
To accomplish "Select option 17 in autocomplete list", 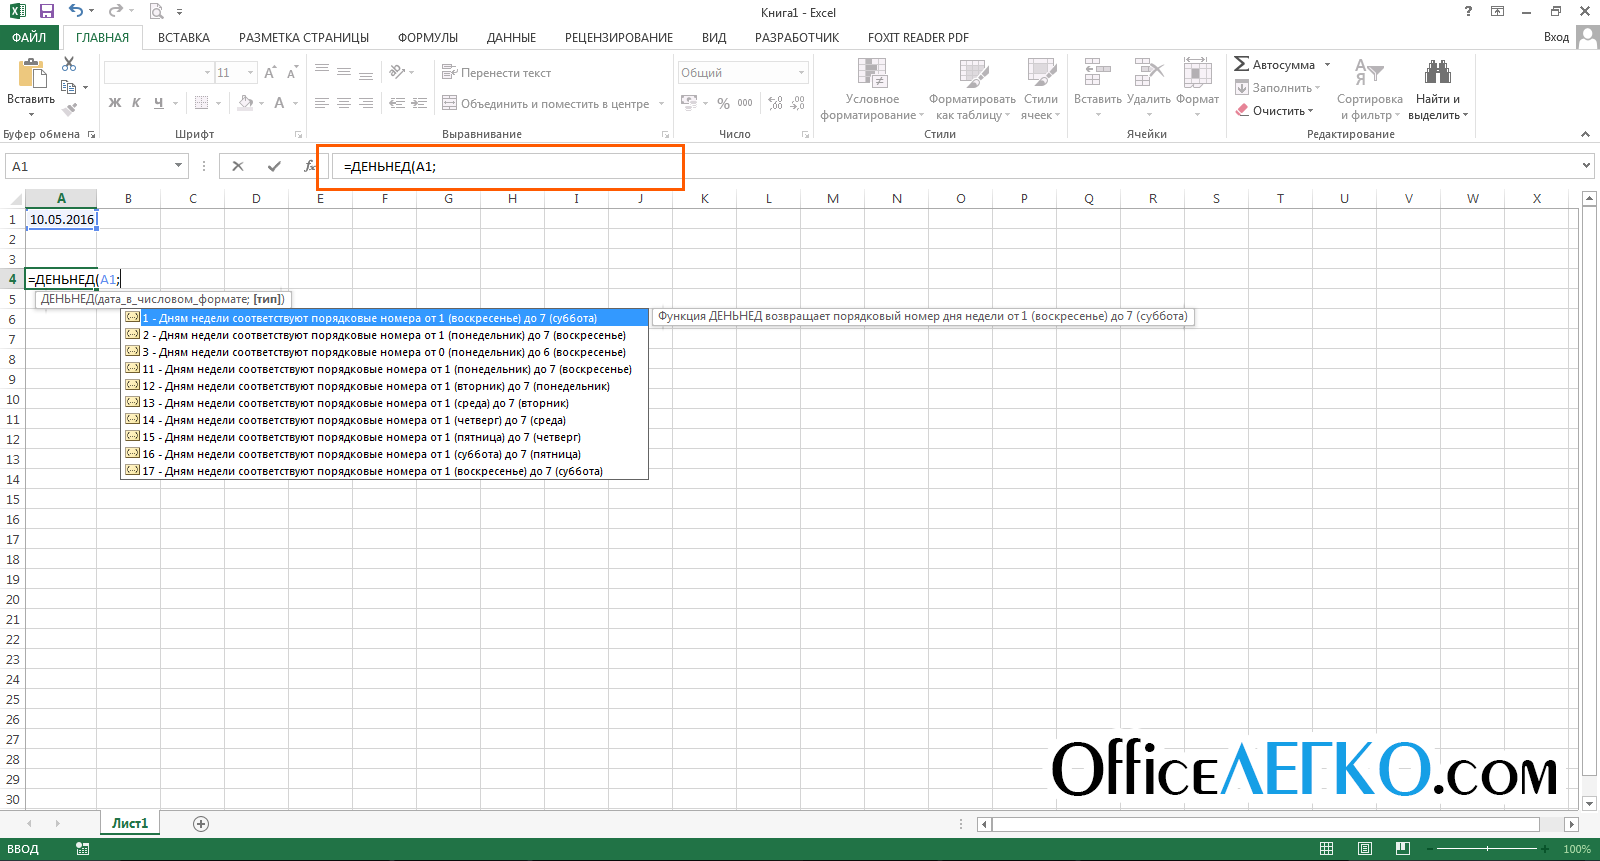I will pos(384,471).
